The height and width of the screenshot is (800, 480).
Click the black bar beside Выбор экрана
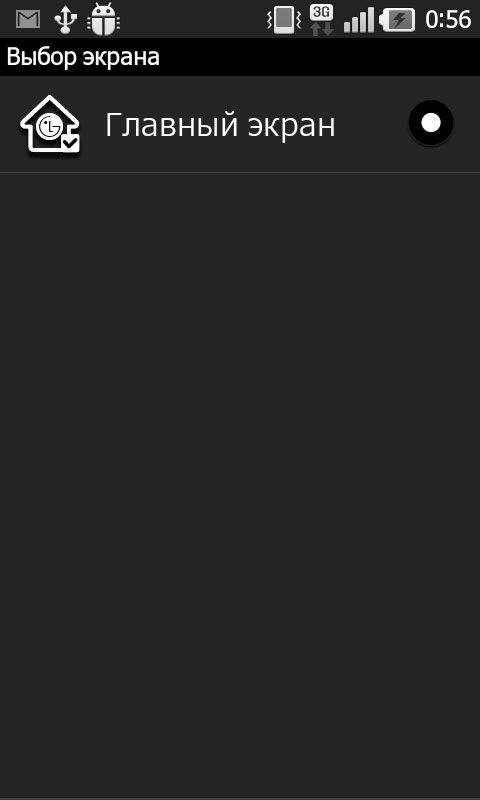pos(320,57)
